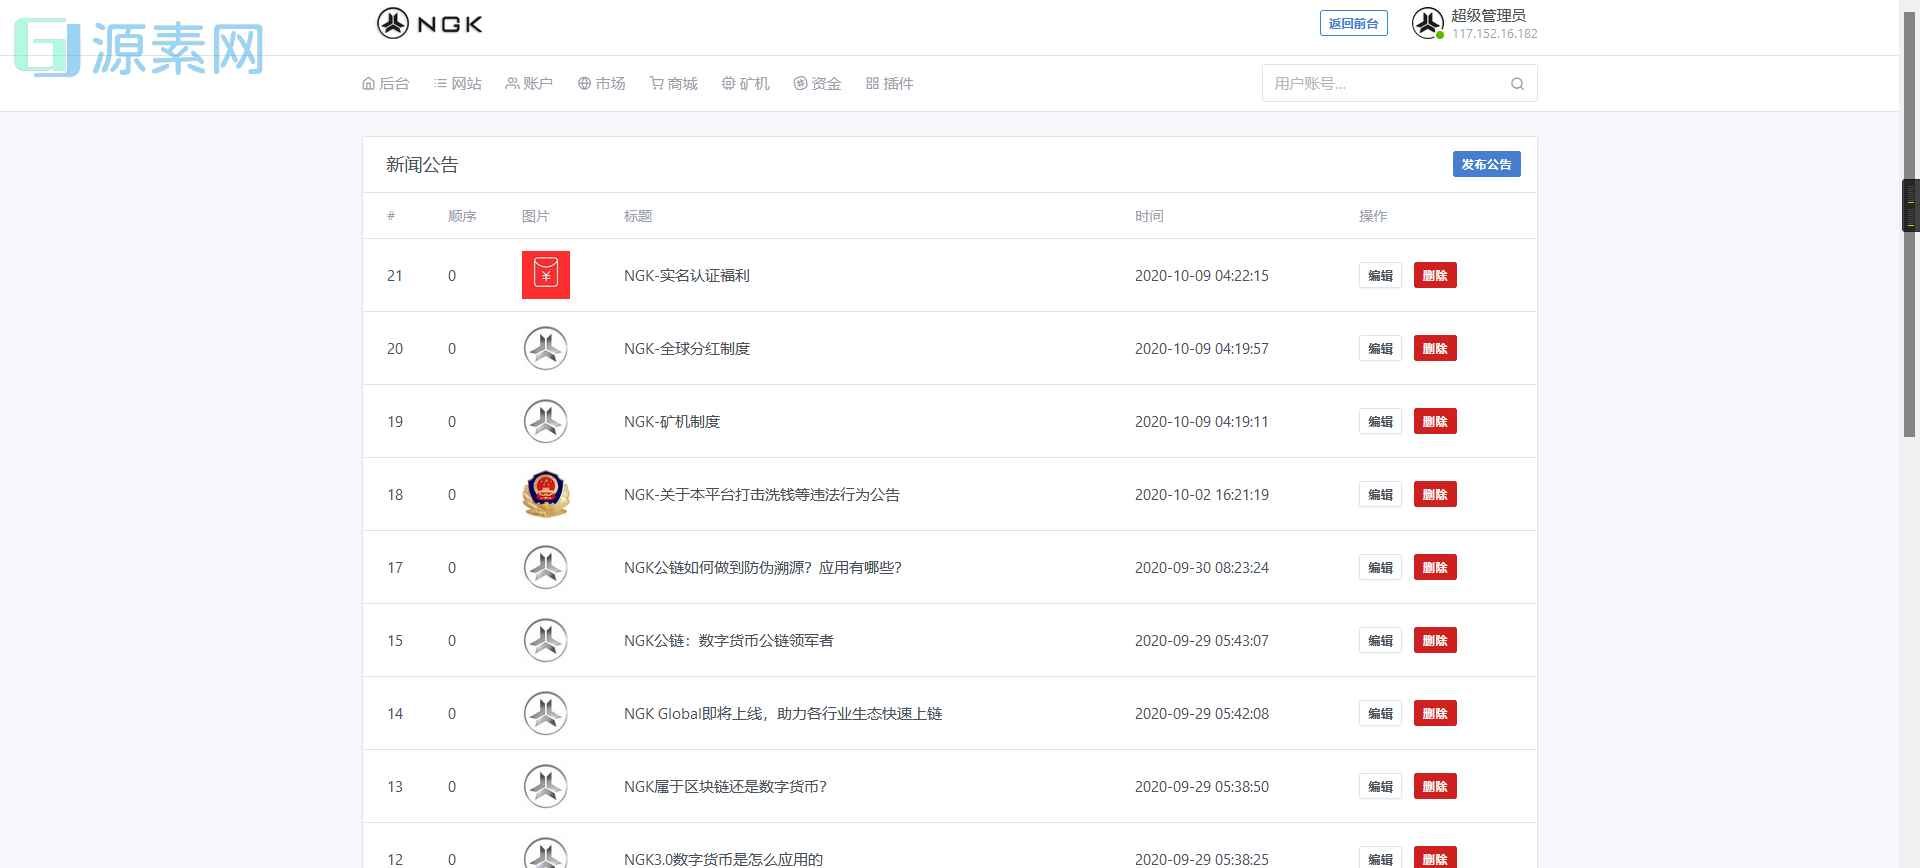Delete the 数字货币公链领军者 announcement
1920x868 pixels.
click(x=1435, y=640)
